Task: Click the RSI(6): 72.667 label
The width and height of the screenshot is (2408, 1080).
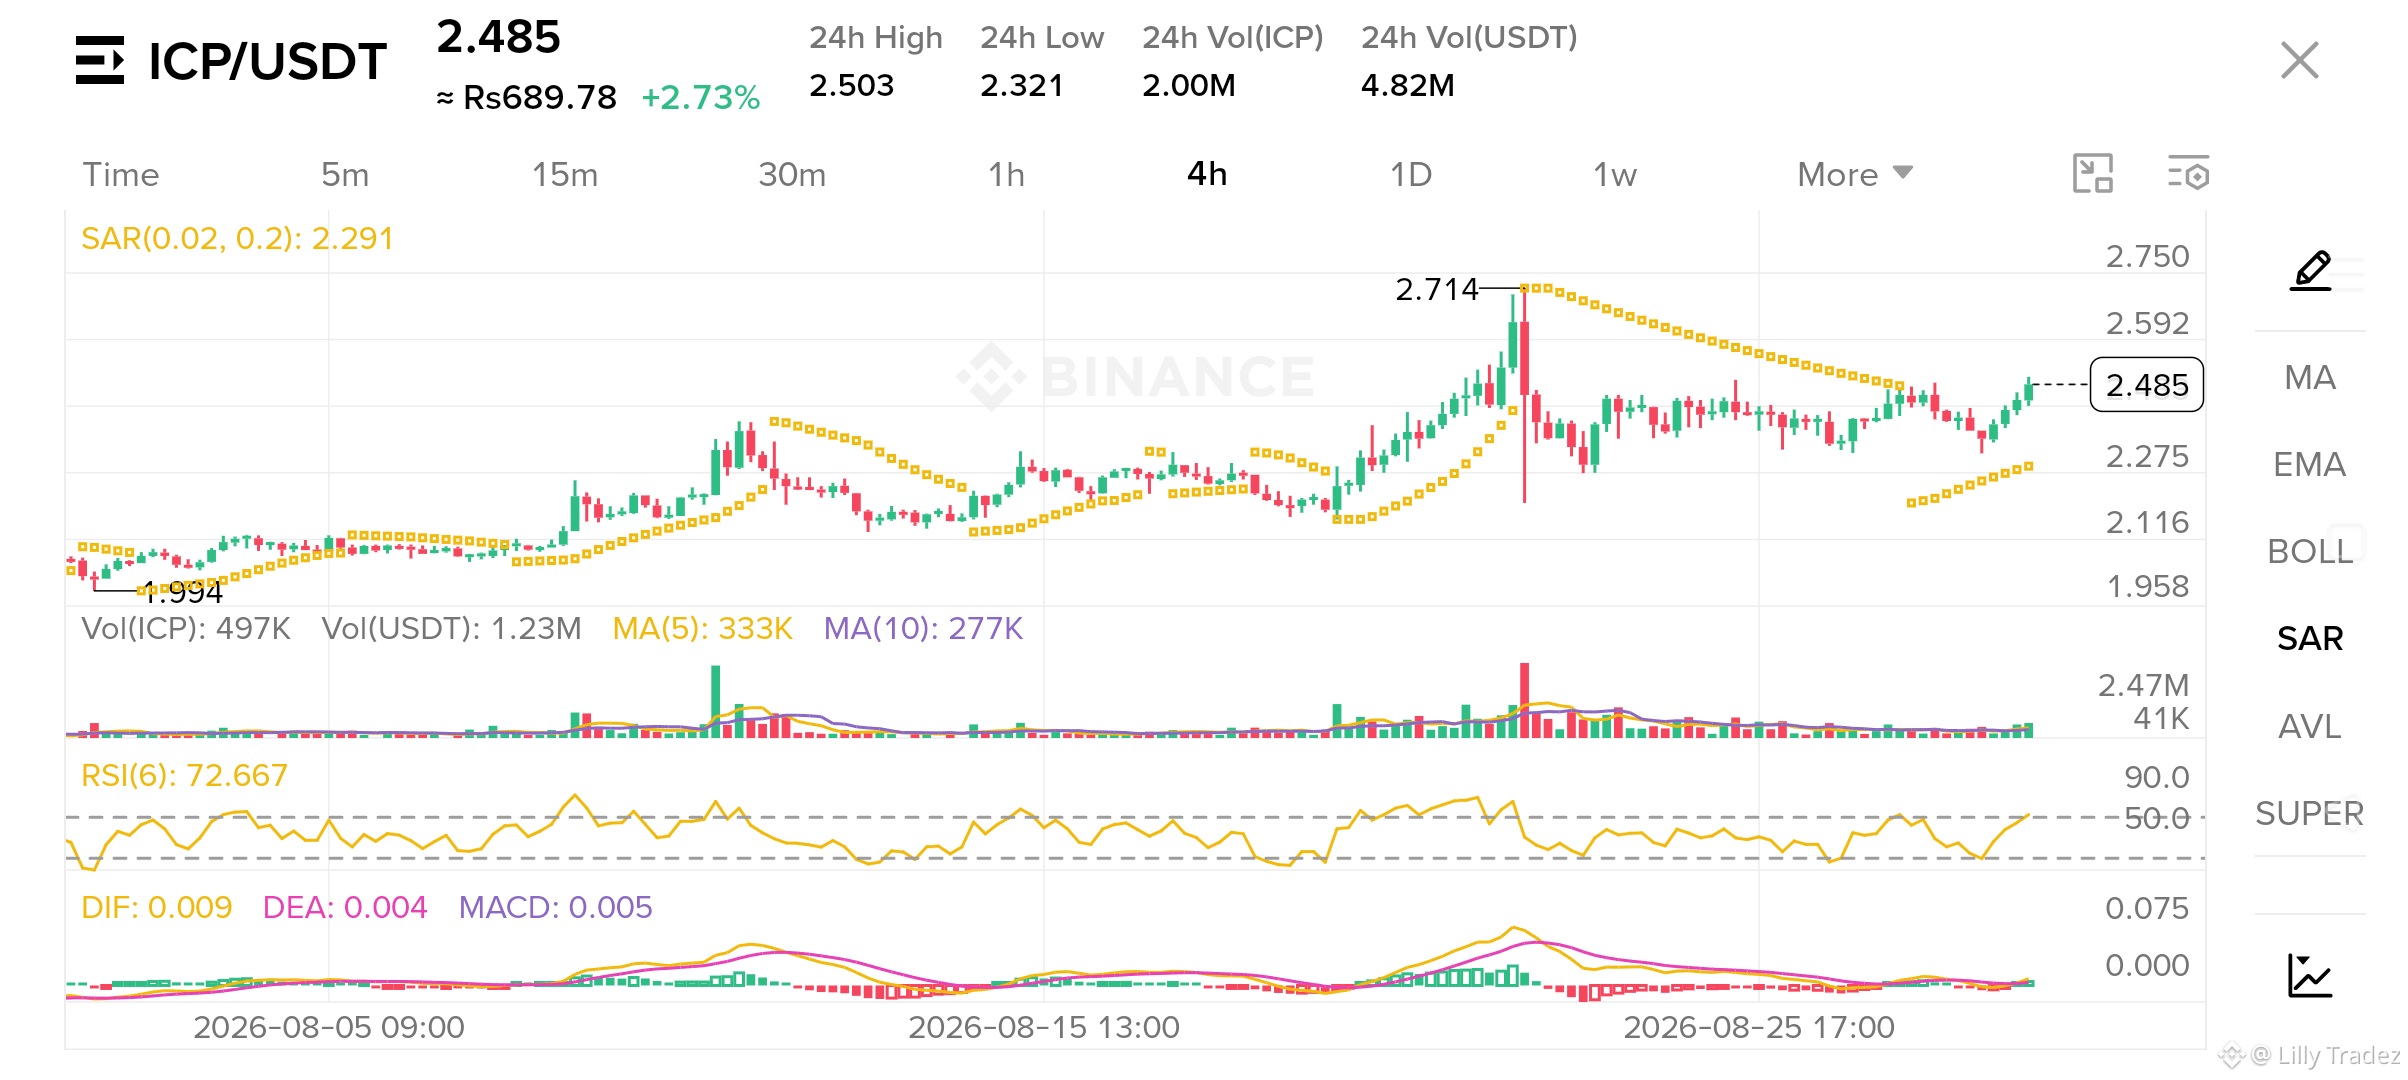Action: pos(184,775)
